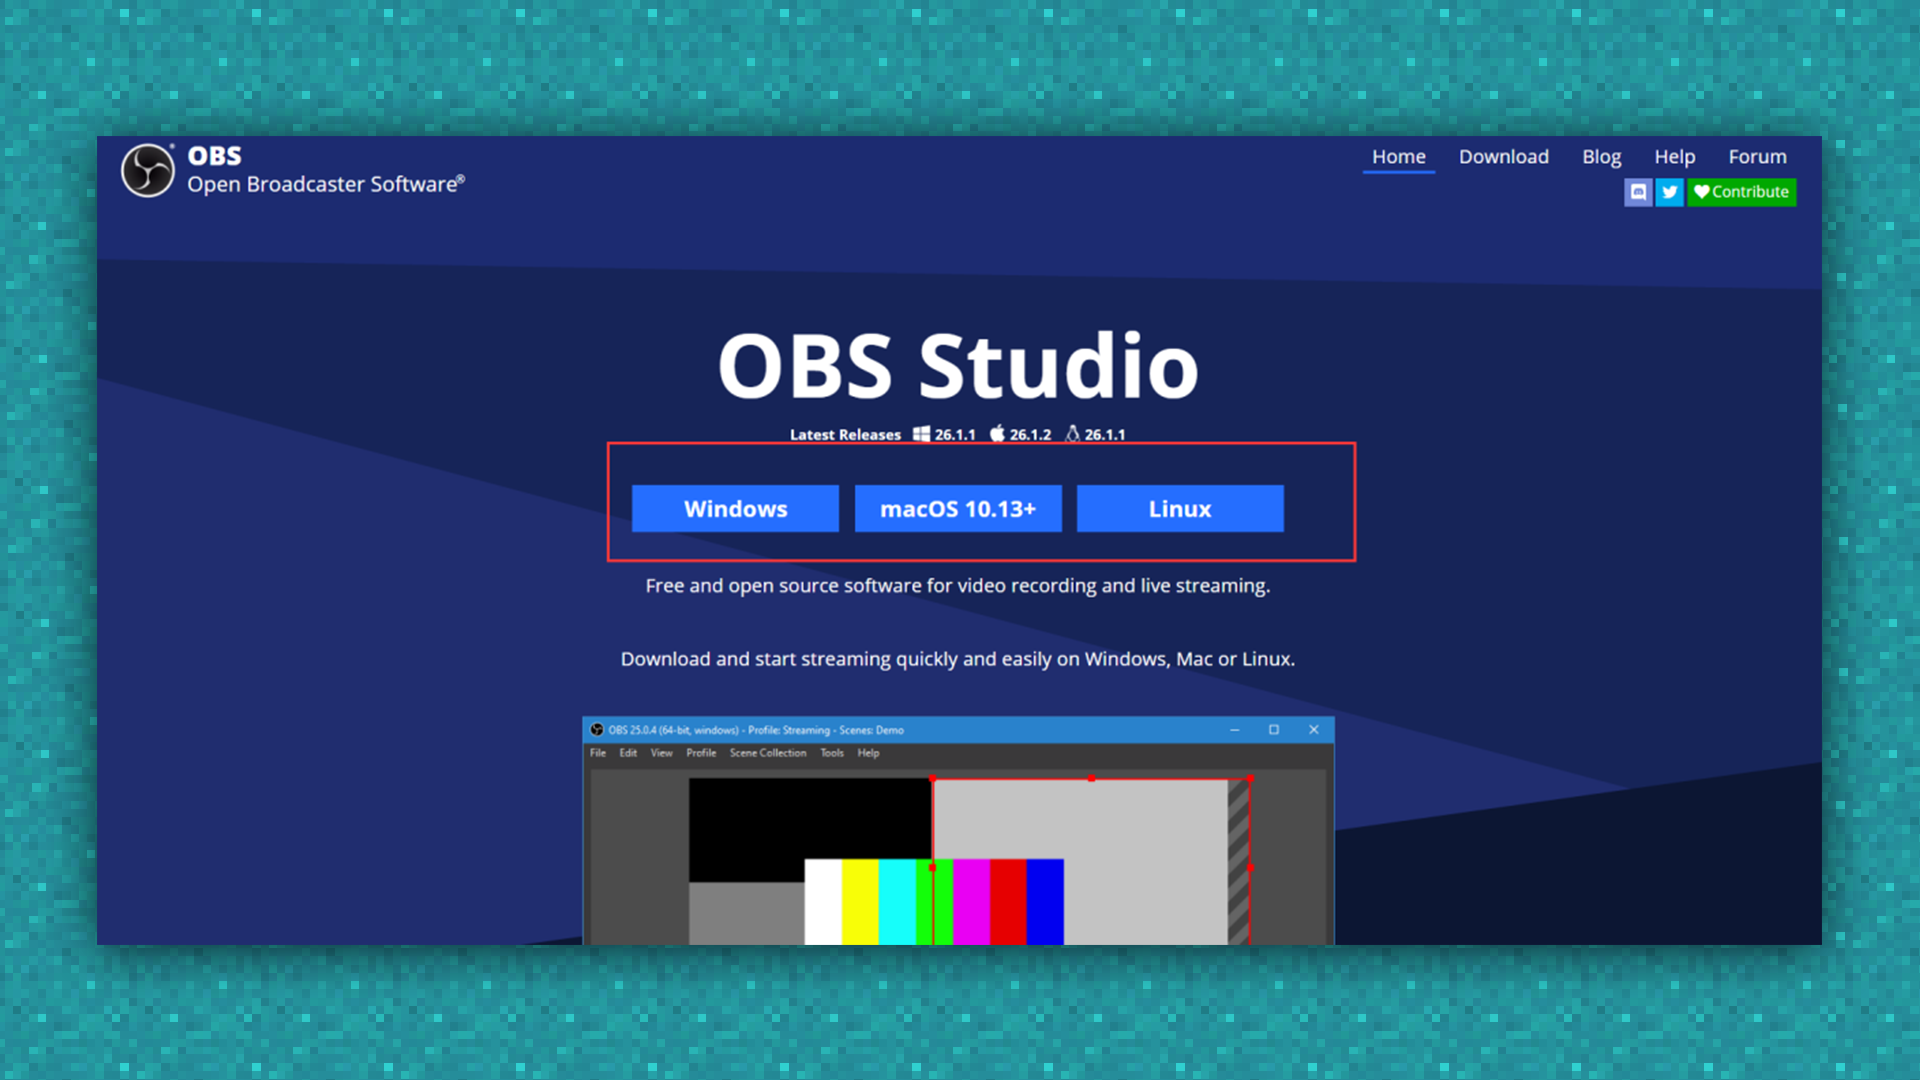Click the Windows logo release icon

pyautogui.click(x=921, y=434)
